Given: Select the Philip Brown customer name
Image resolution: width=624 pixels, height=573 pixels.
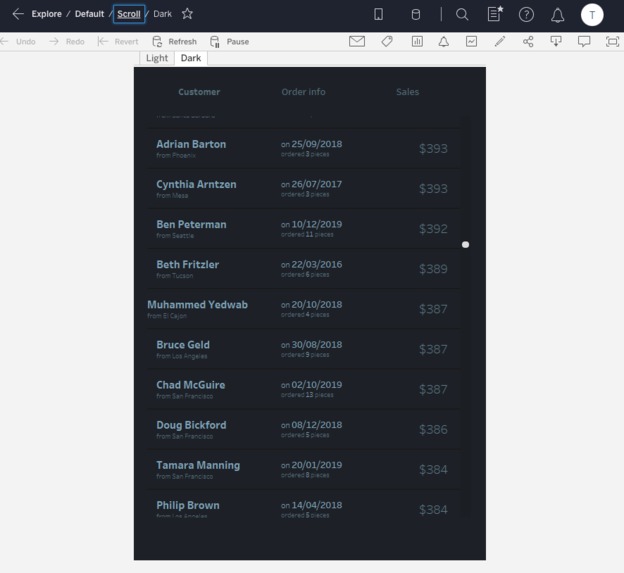Looking at the screenshot, I should pos(188,505).
